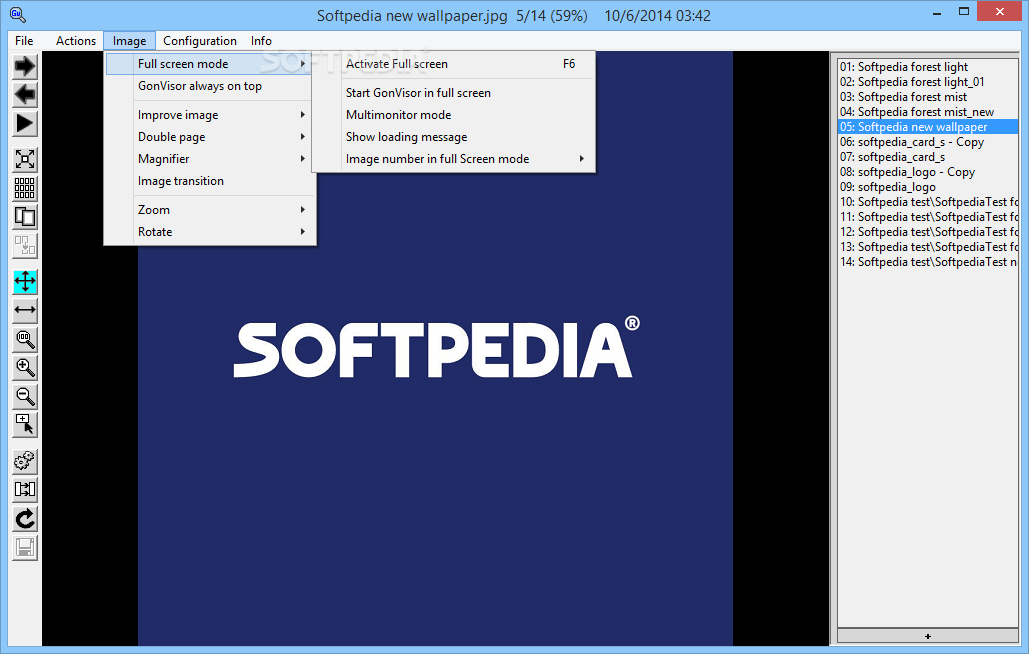Click the zoom selection cursor icon

pos(25,425)
